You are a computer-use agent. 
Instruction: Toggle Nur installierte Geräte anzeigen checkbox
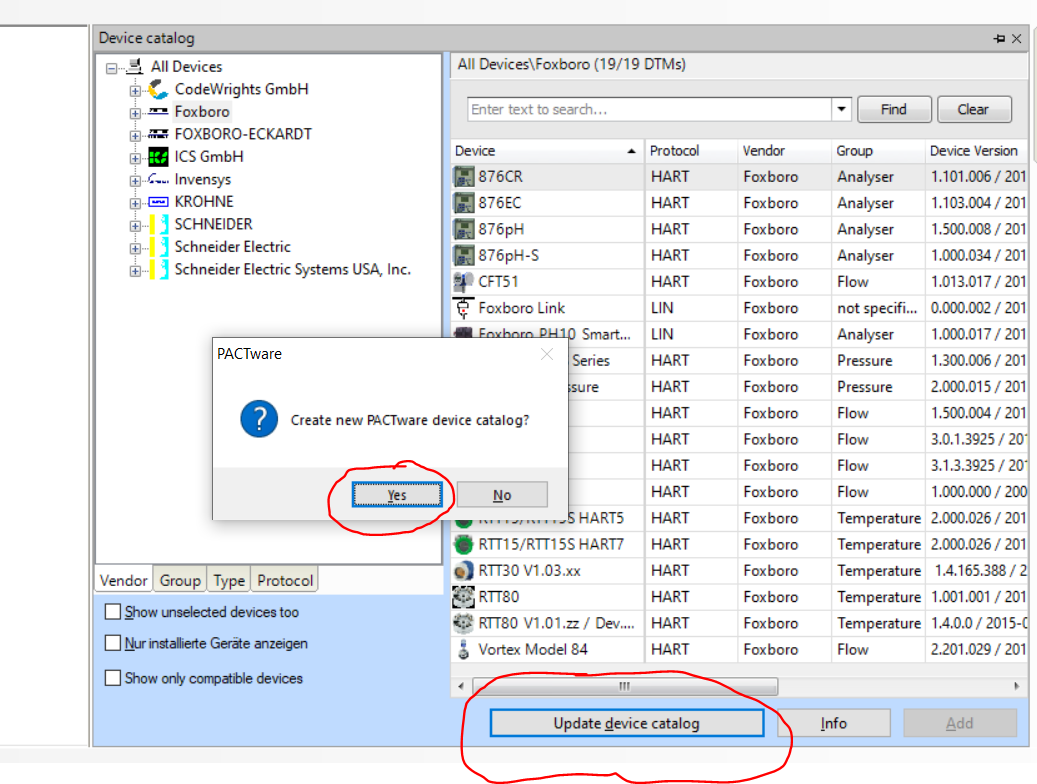[113, 643]
